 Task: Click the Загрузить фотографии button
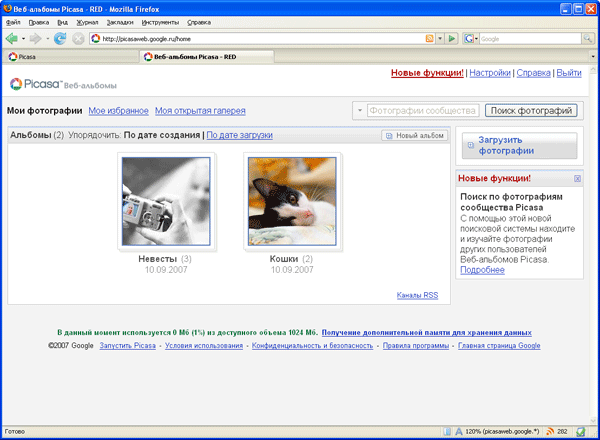[519, 145]
